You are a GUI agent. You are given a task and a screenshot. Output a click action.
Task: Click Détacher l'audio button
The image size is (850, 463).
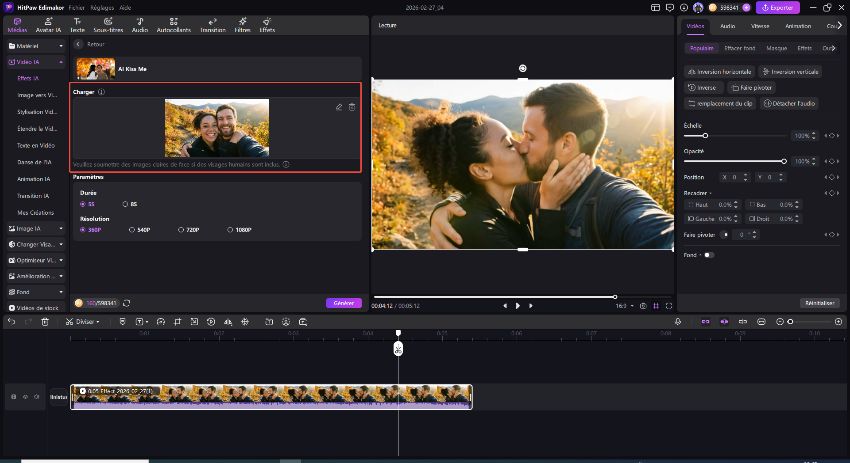click(789, 104)
